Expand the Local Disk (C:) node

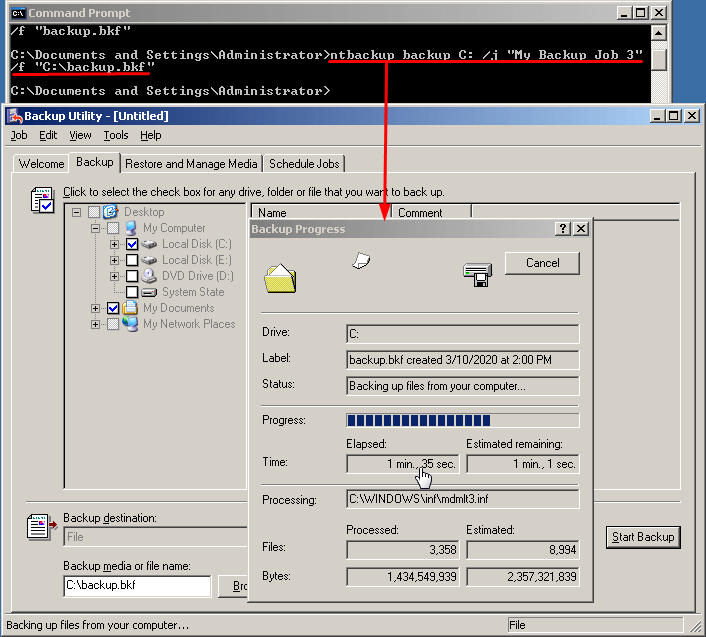(114, 244)
